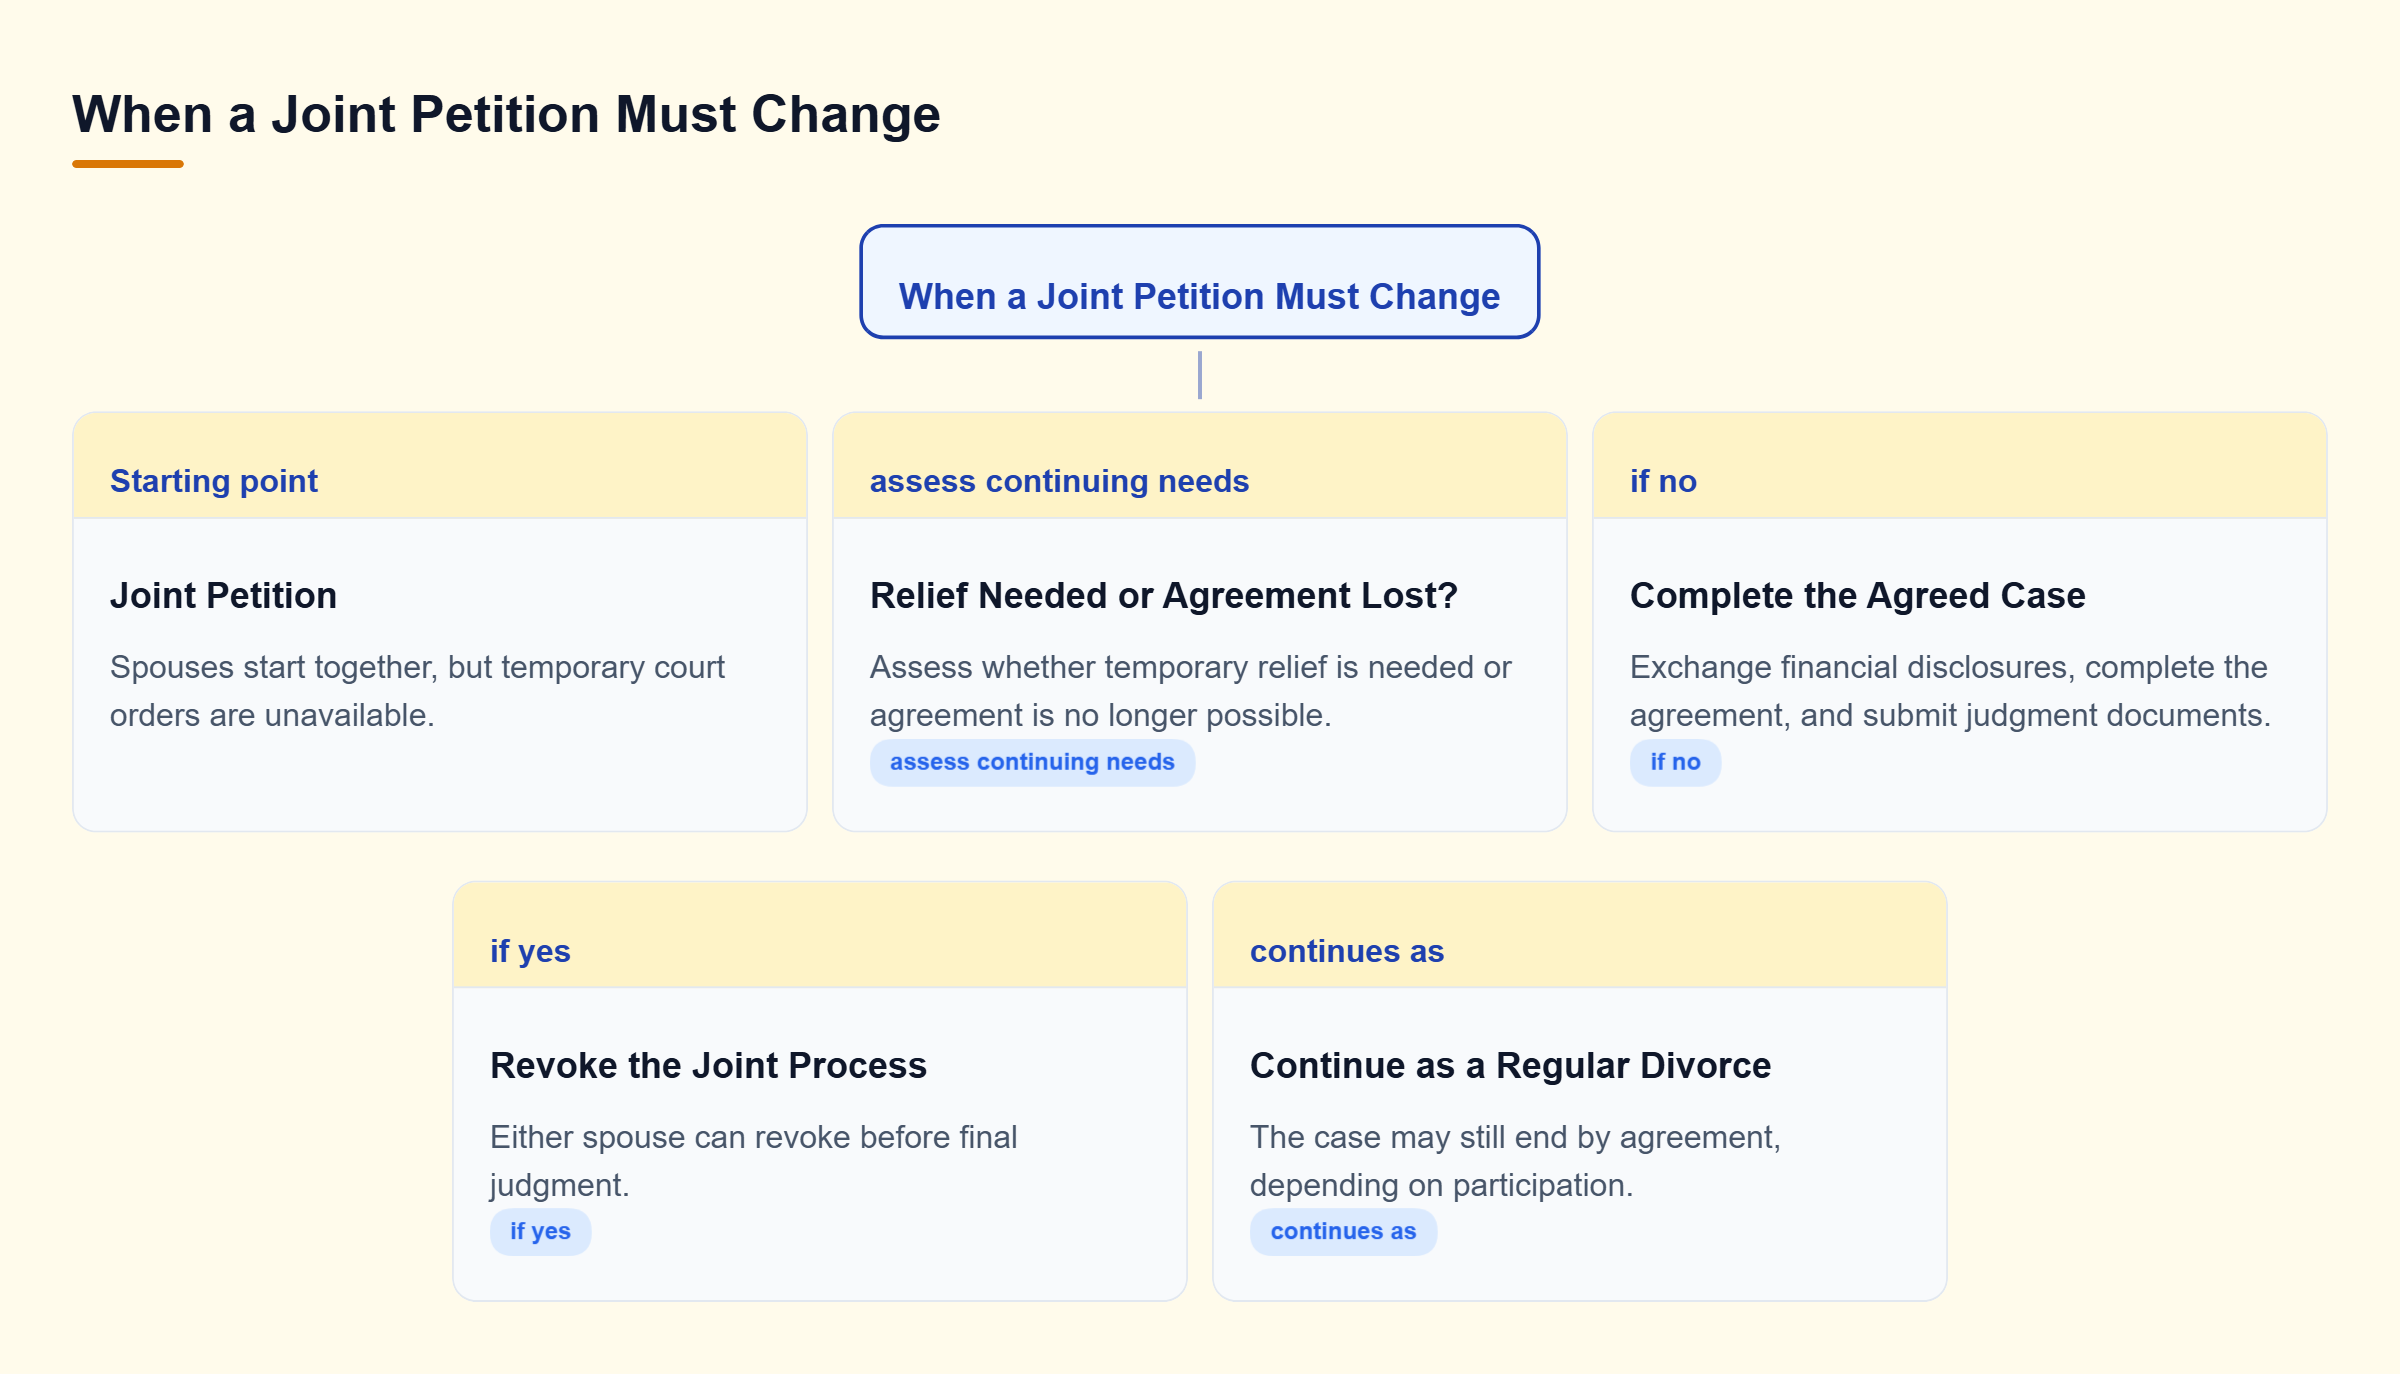Click the description 'Assess whether temporary relief is needed'

pos(1190,691)
